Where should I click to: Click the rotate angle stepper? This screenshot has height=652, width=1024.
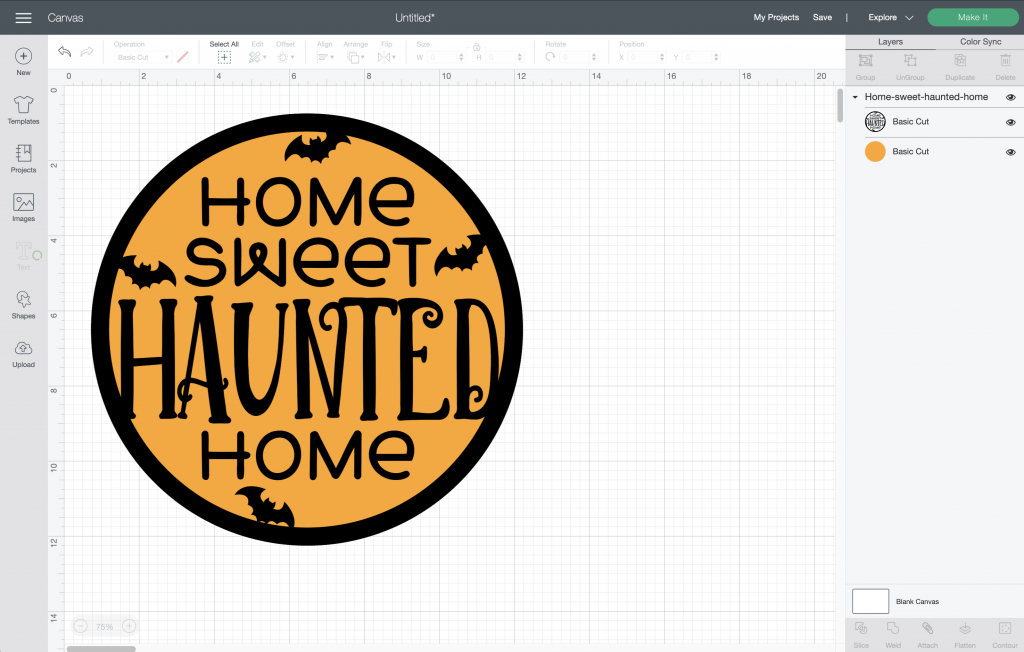594,57
